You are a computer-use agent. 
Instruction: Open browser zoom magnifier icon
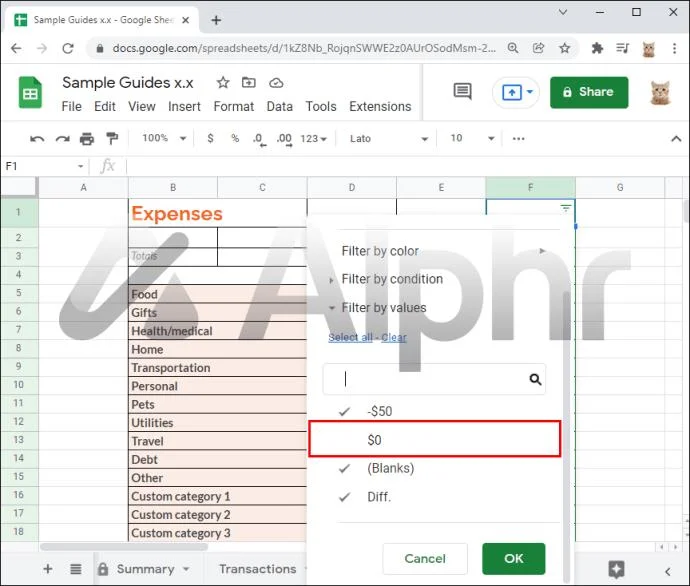[x=513, y=48]
